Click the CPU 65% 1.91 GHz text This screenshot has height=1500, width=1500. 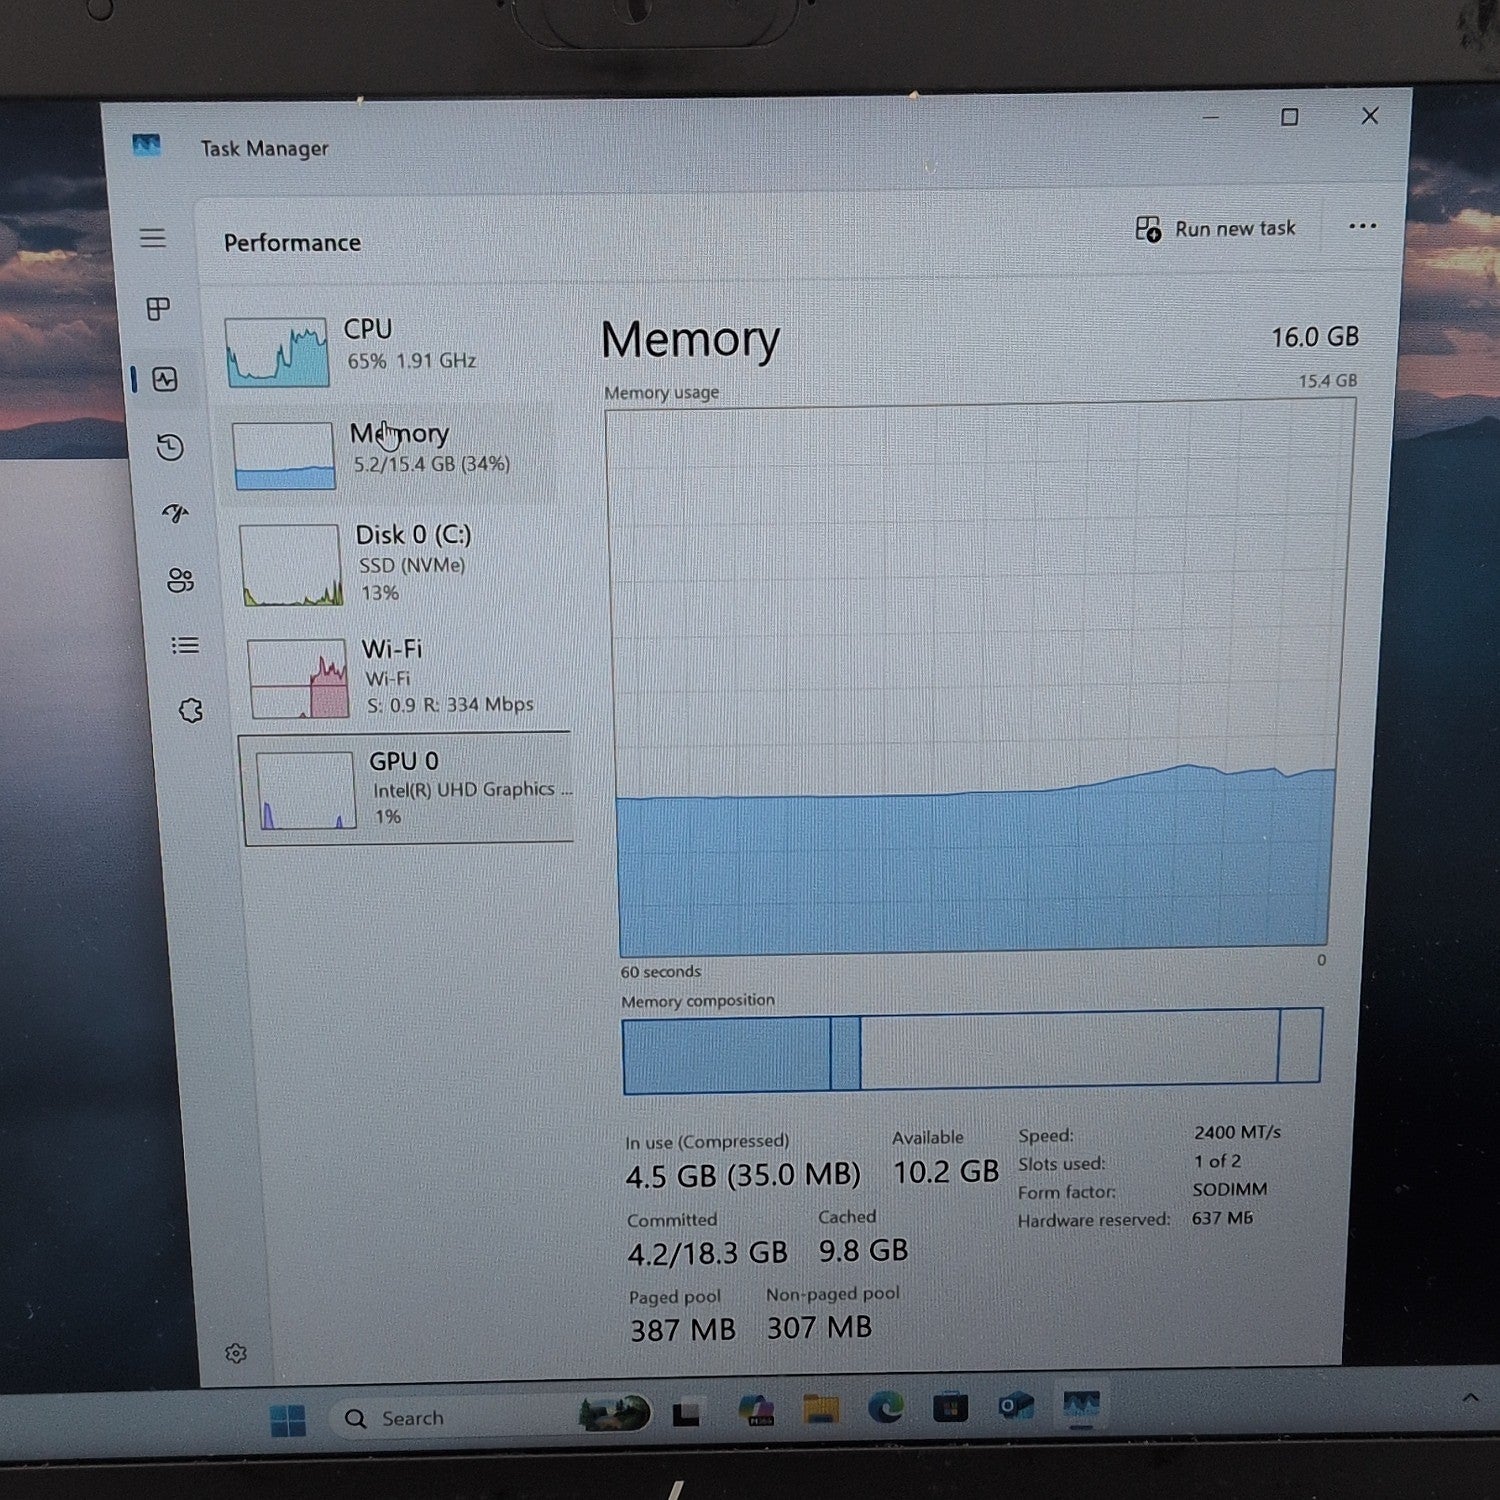[412, 361]
